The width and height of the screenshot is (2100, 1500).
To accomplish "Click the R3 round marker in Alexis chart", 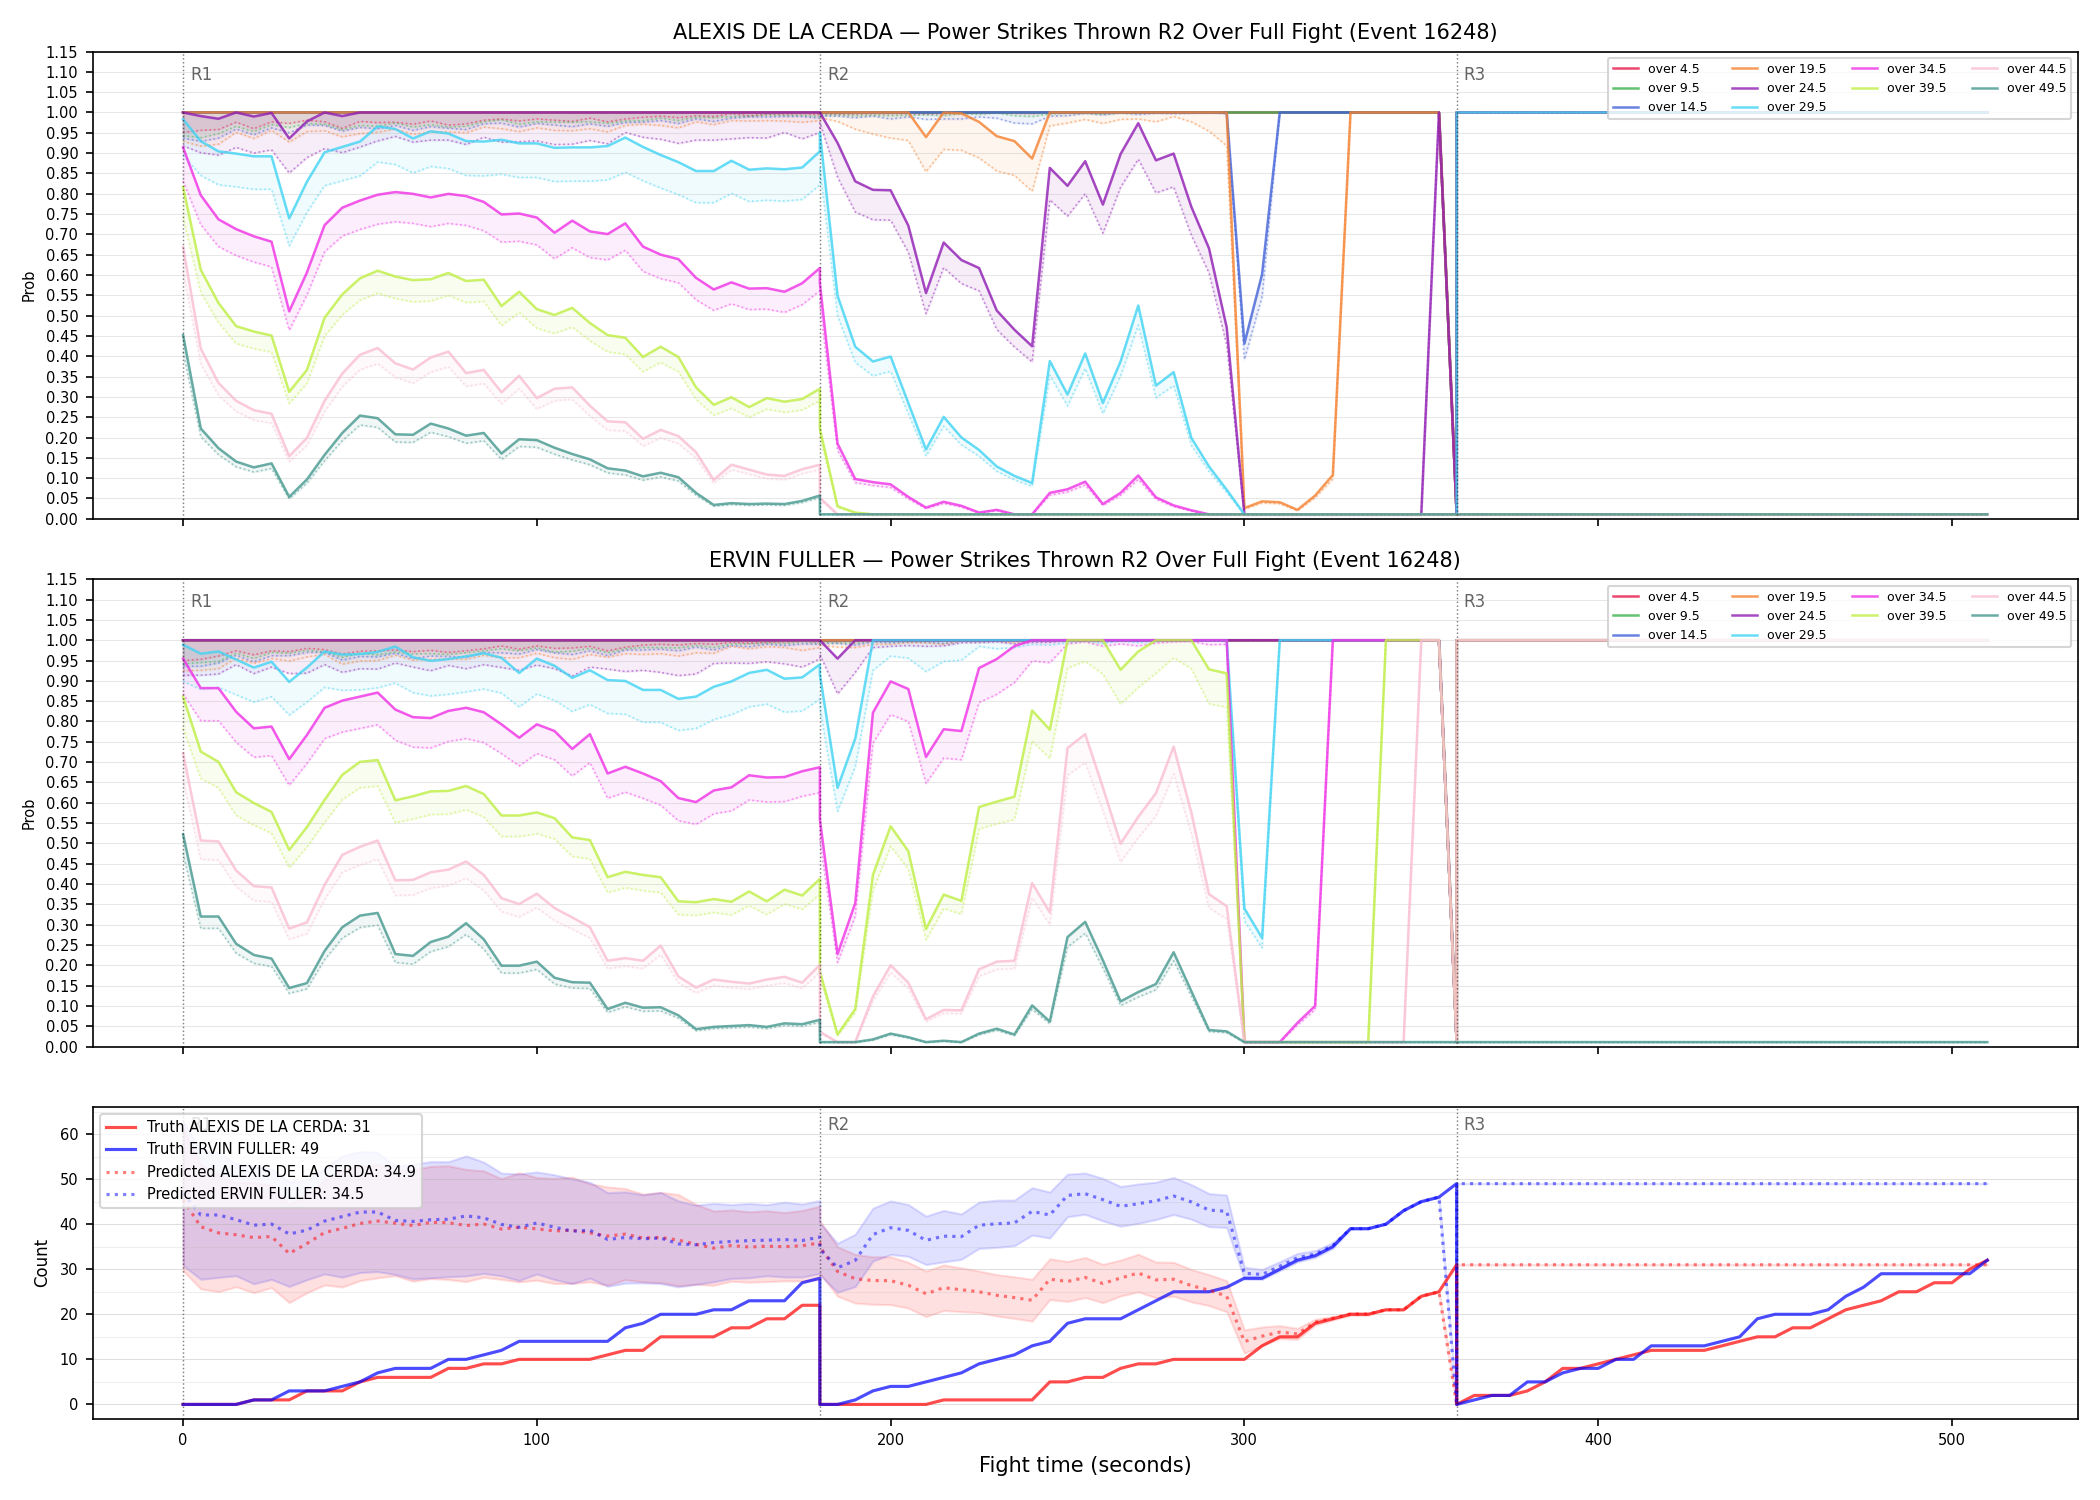I will click(x=1474, y=74).
